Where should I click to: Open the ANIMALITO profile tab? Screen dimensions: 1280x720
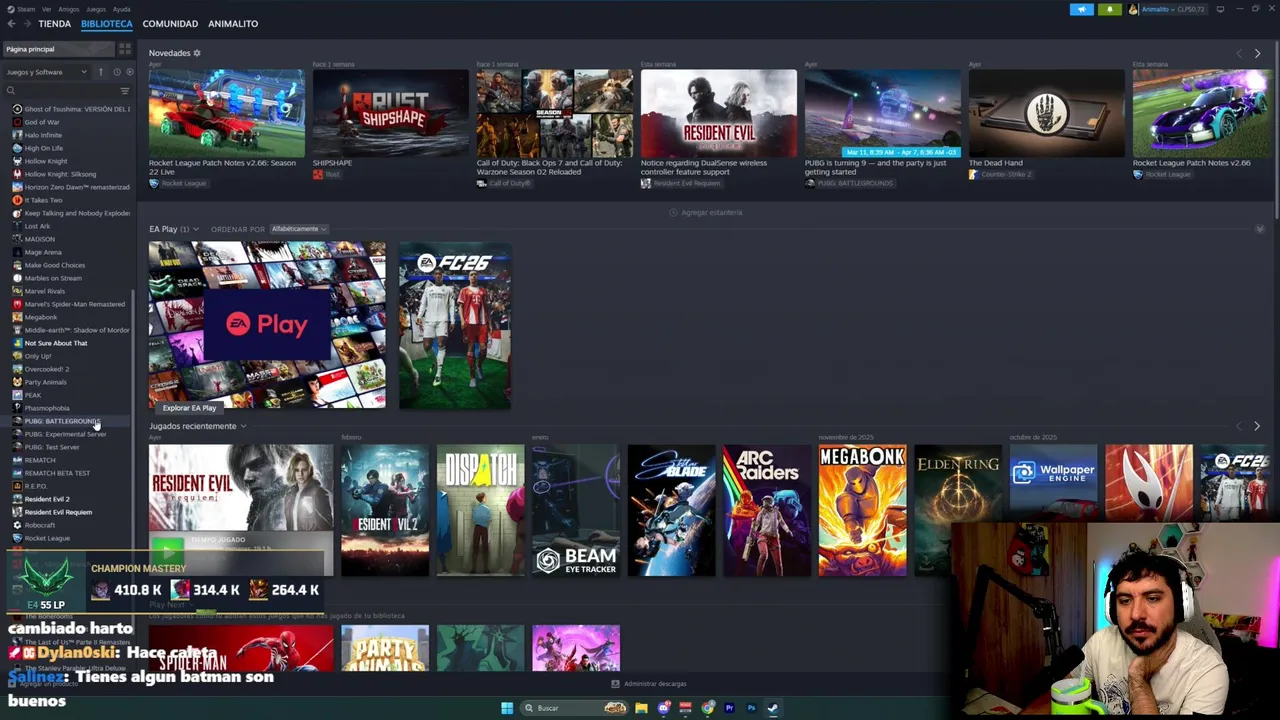click(x=233, y=23)
